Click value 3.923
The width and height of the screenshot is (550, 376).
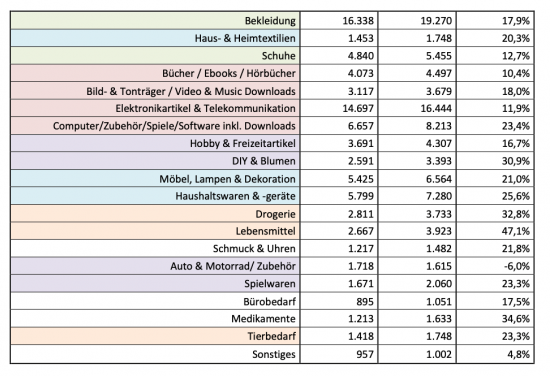[x=439, y=231]
